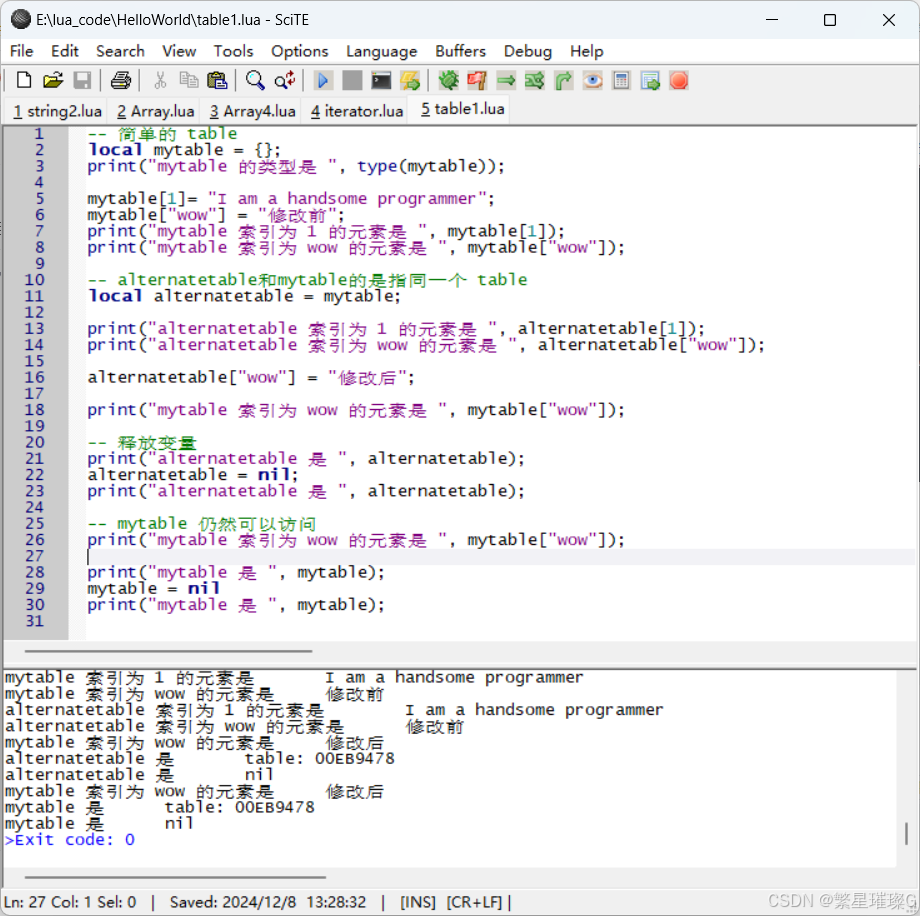Copy text with the Copy icon
The width and height of the screenshot is (920, 916).
187,80
